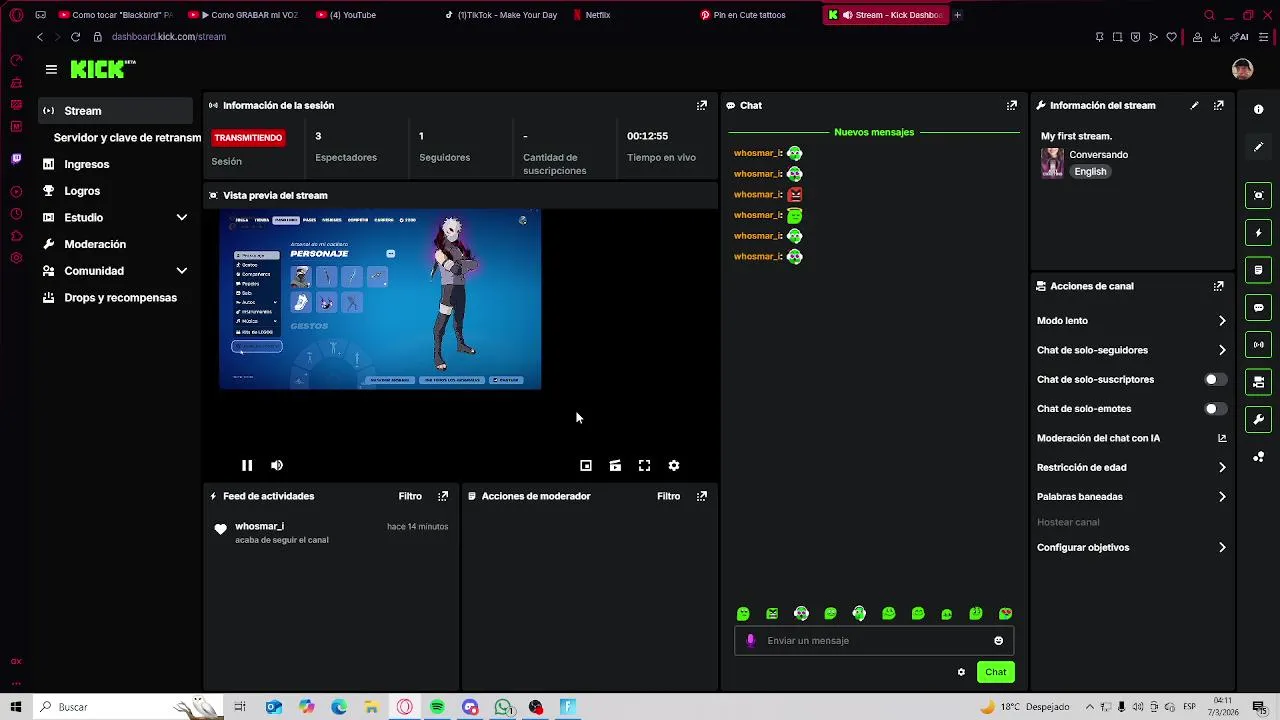The width and height of the screenshot is (1280, 720).
Task: Click the camera panel icon in right sidebar
Action: 1259,382
